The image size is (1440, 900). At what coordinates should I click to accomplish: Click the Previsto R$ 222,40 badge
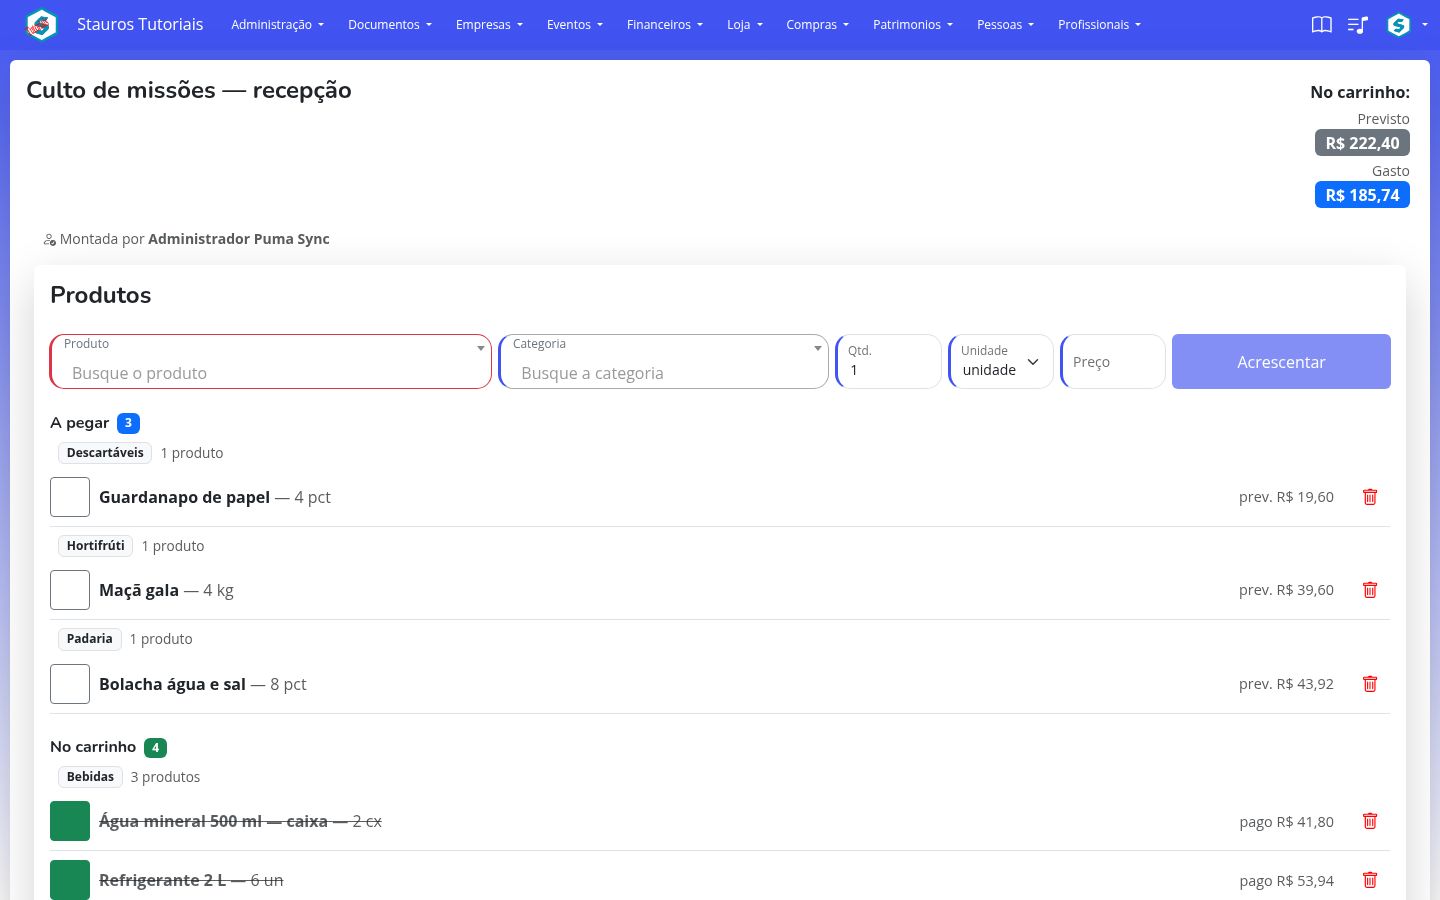coord(1362,143)
